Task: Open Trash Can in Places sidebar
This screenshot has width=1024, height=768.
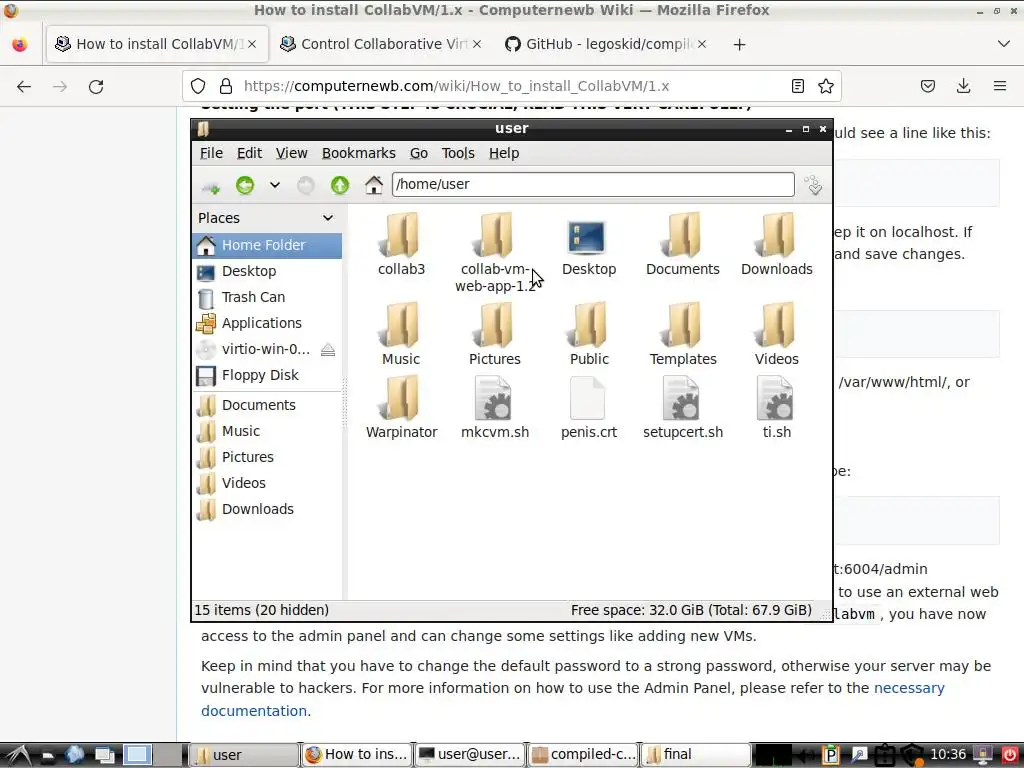Action: click(x=267, y=298)
